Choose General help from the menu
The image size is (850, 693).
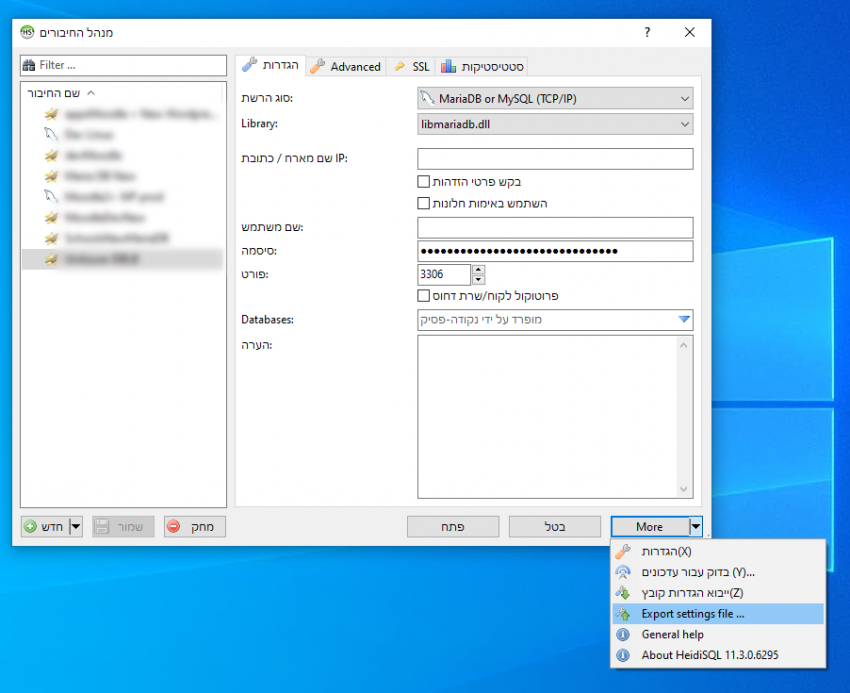pyautogui.click(x=718, y=634)
